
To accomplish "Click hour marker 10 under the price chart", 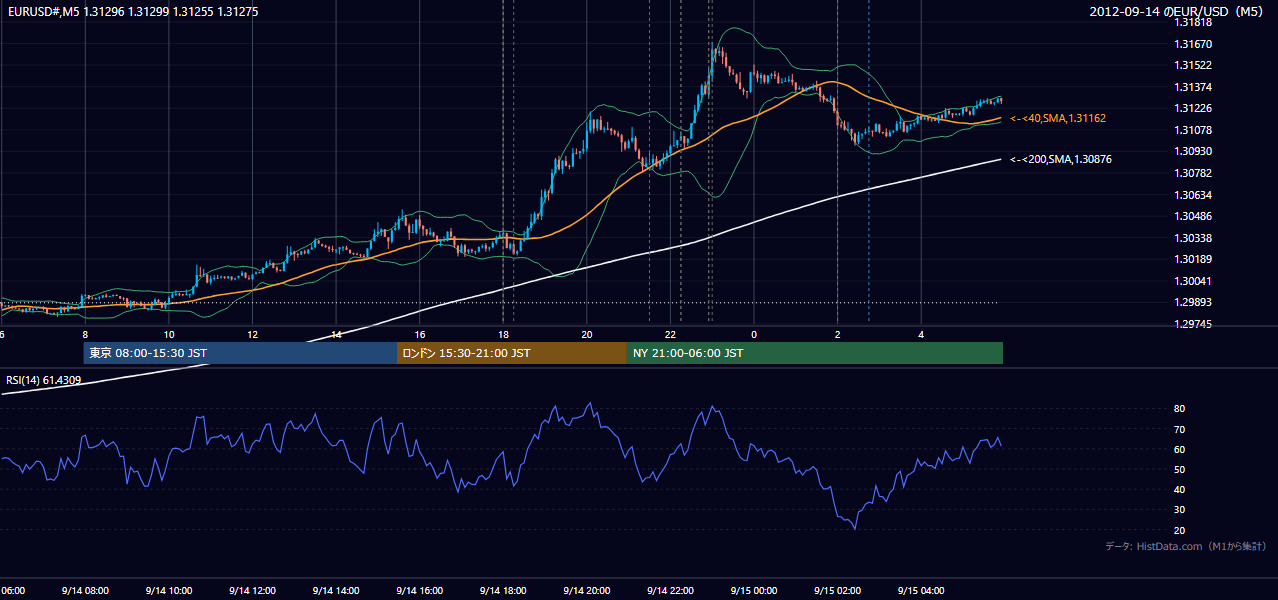I will pos(169,334).
